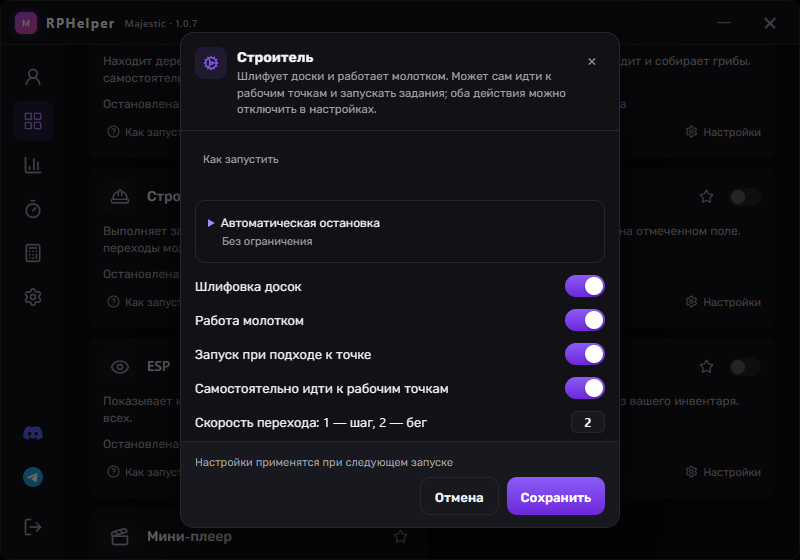Click the RPHelper logo icon
The height and width of the screenshot is (560, 800).
click(26, 23)
